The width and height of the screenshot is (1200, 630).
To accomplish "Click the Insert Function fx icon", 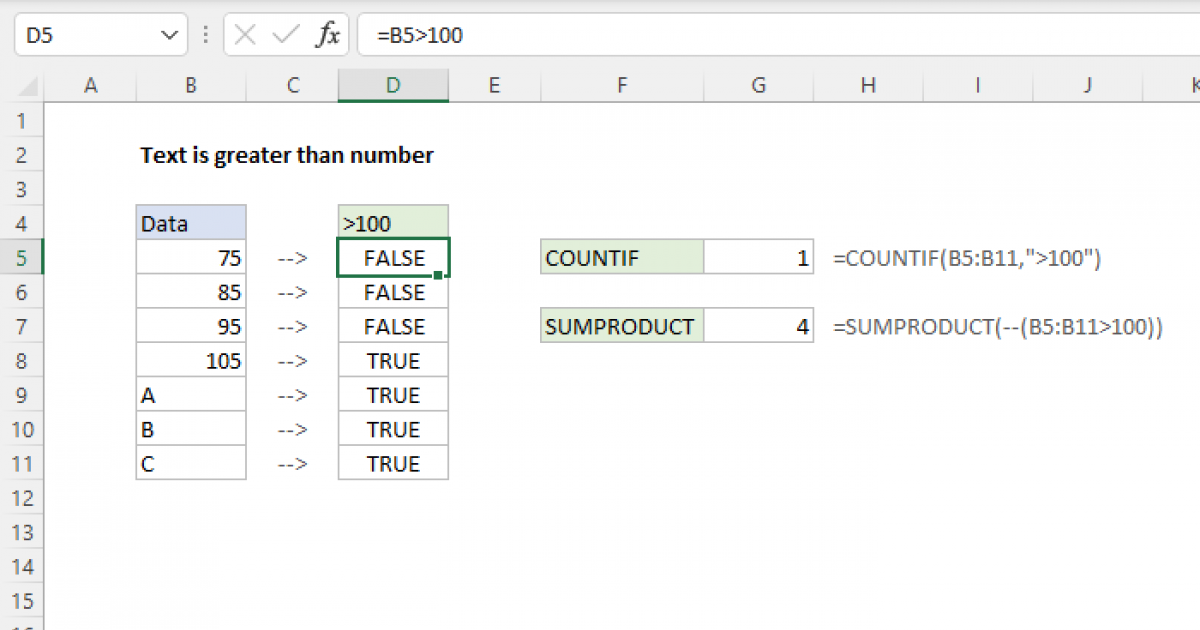I will pos(327,36).
